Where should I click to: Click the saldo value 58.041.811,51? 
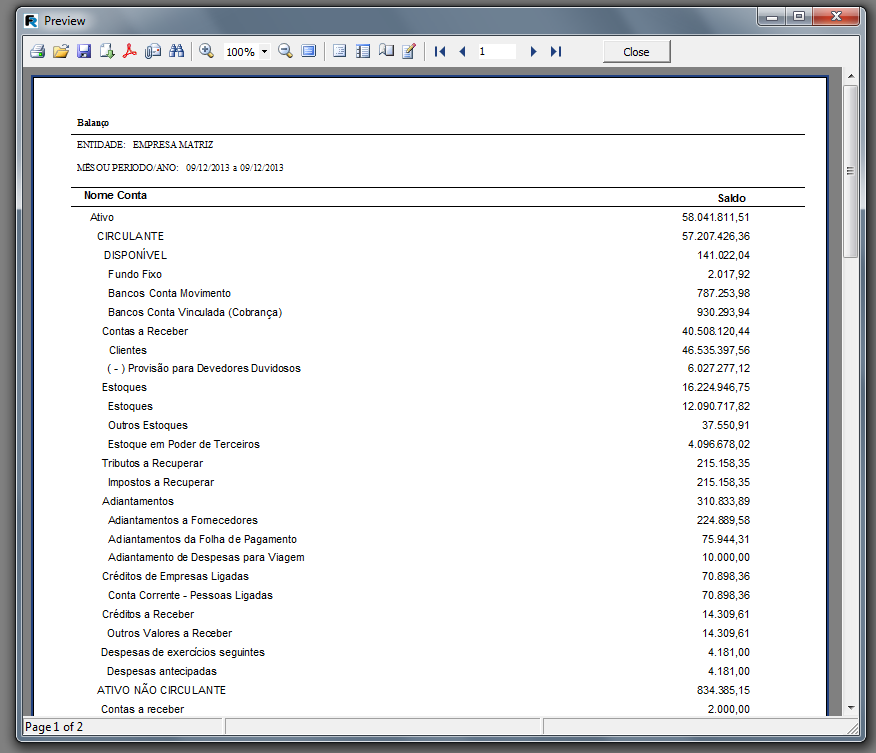716,217
